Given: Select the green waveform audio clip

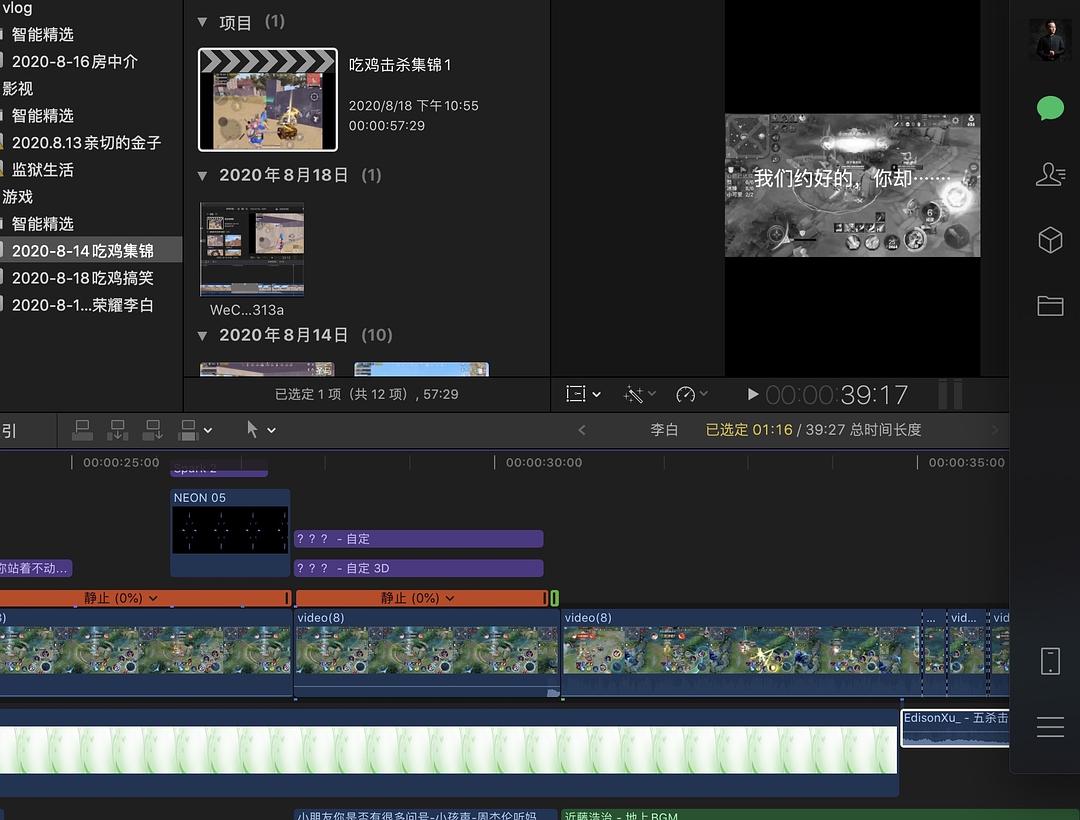Looking at the screenshot, I should [448, 753].
